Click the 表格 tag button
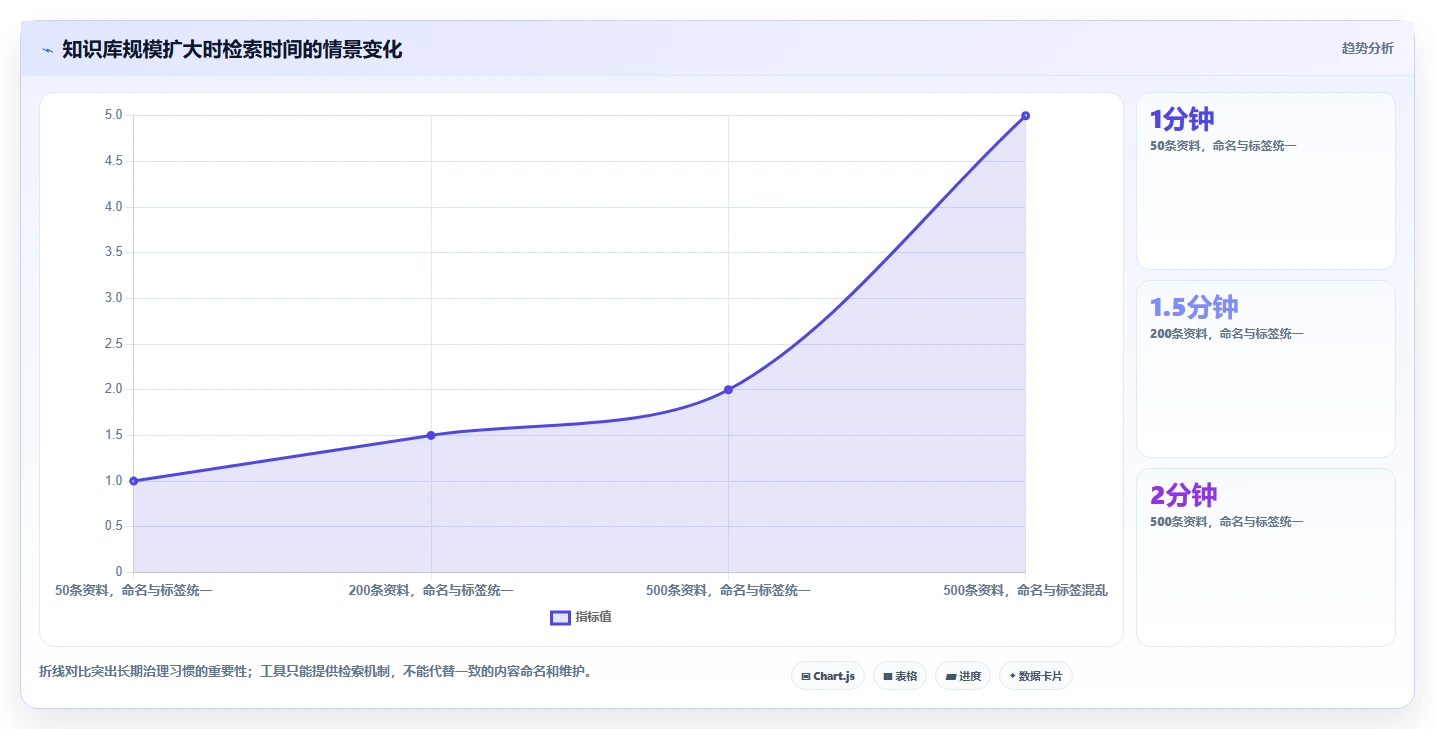Screen dimensions: 1435x729 coord(900,676)
